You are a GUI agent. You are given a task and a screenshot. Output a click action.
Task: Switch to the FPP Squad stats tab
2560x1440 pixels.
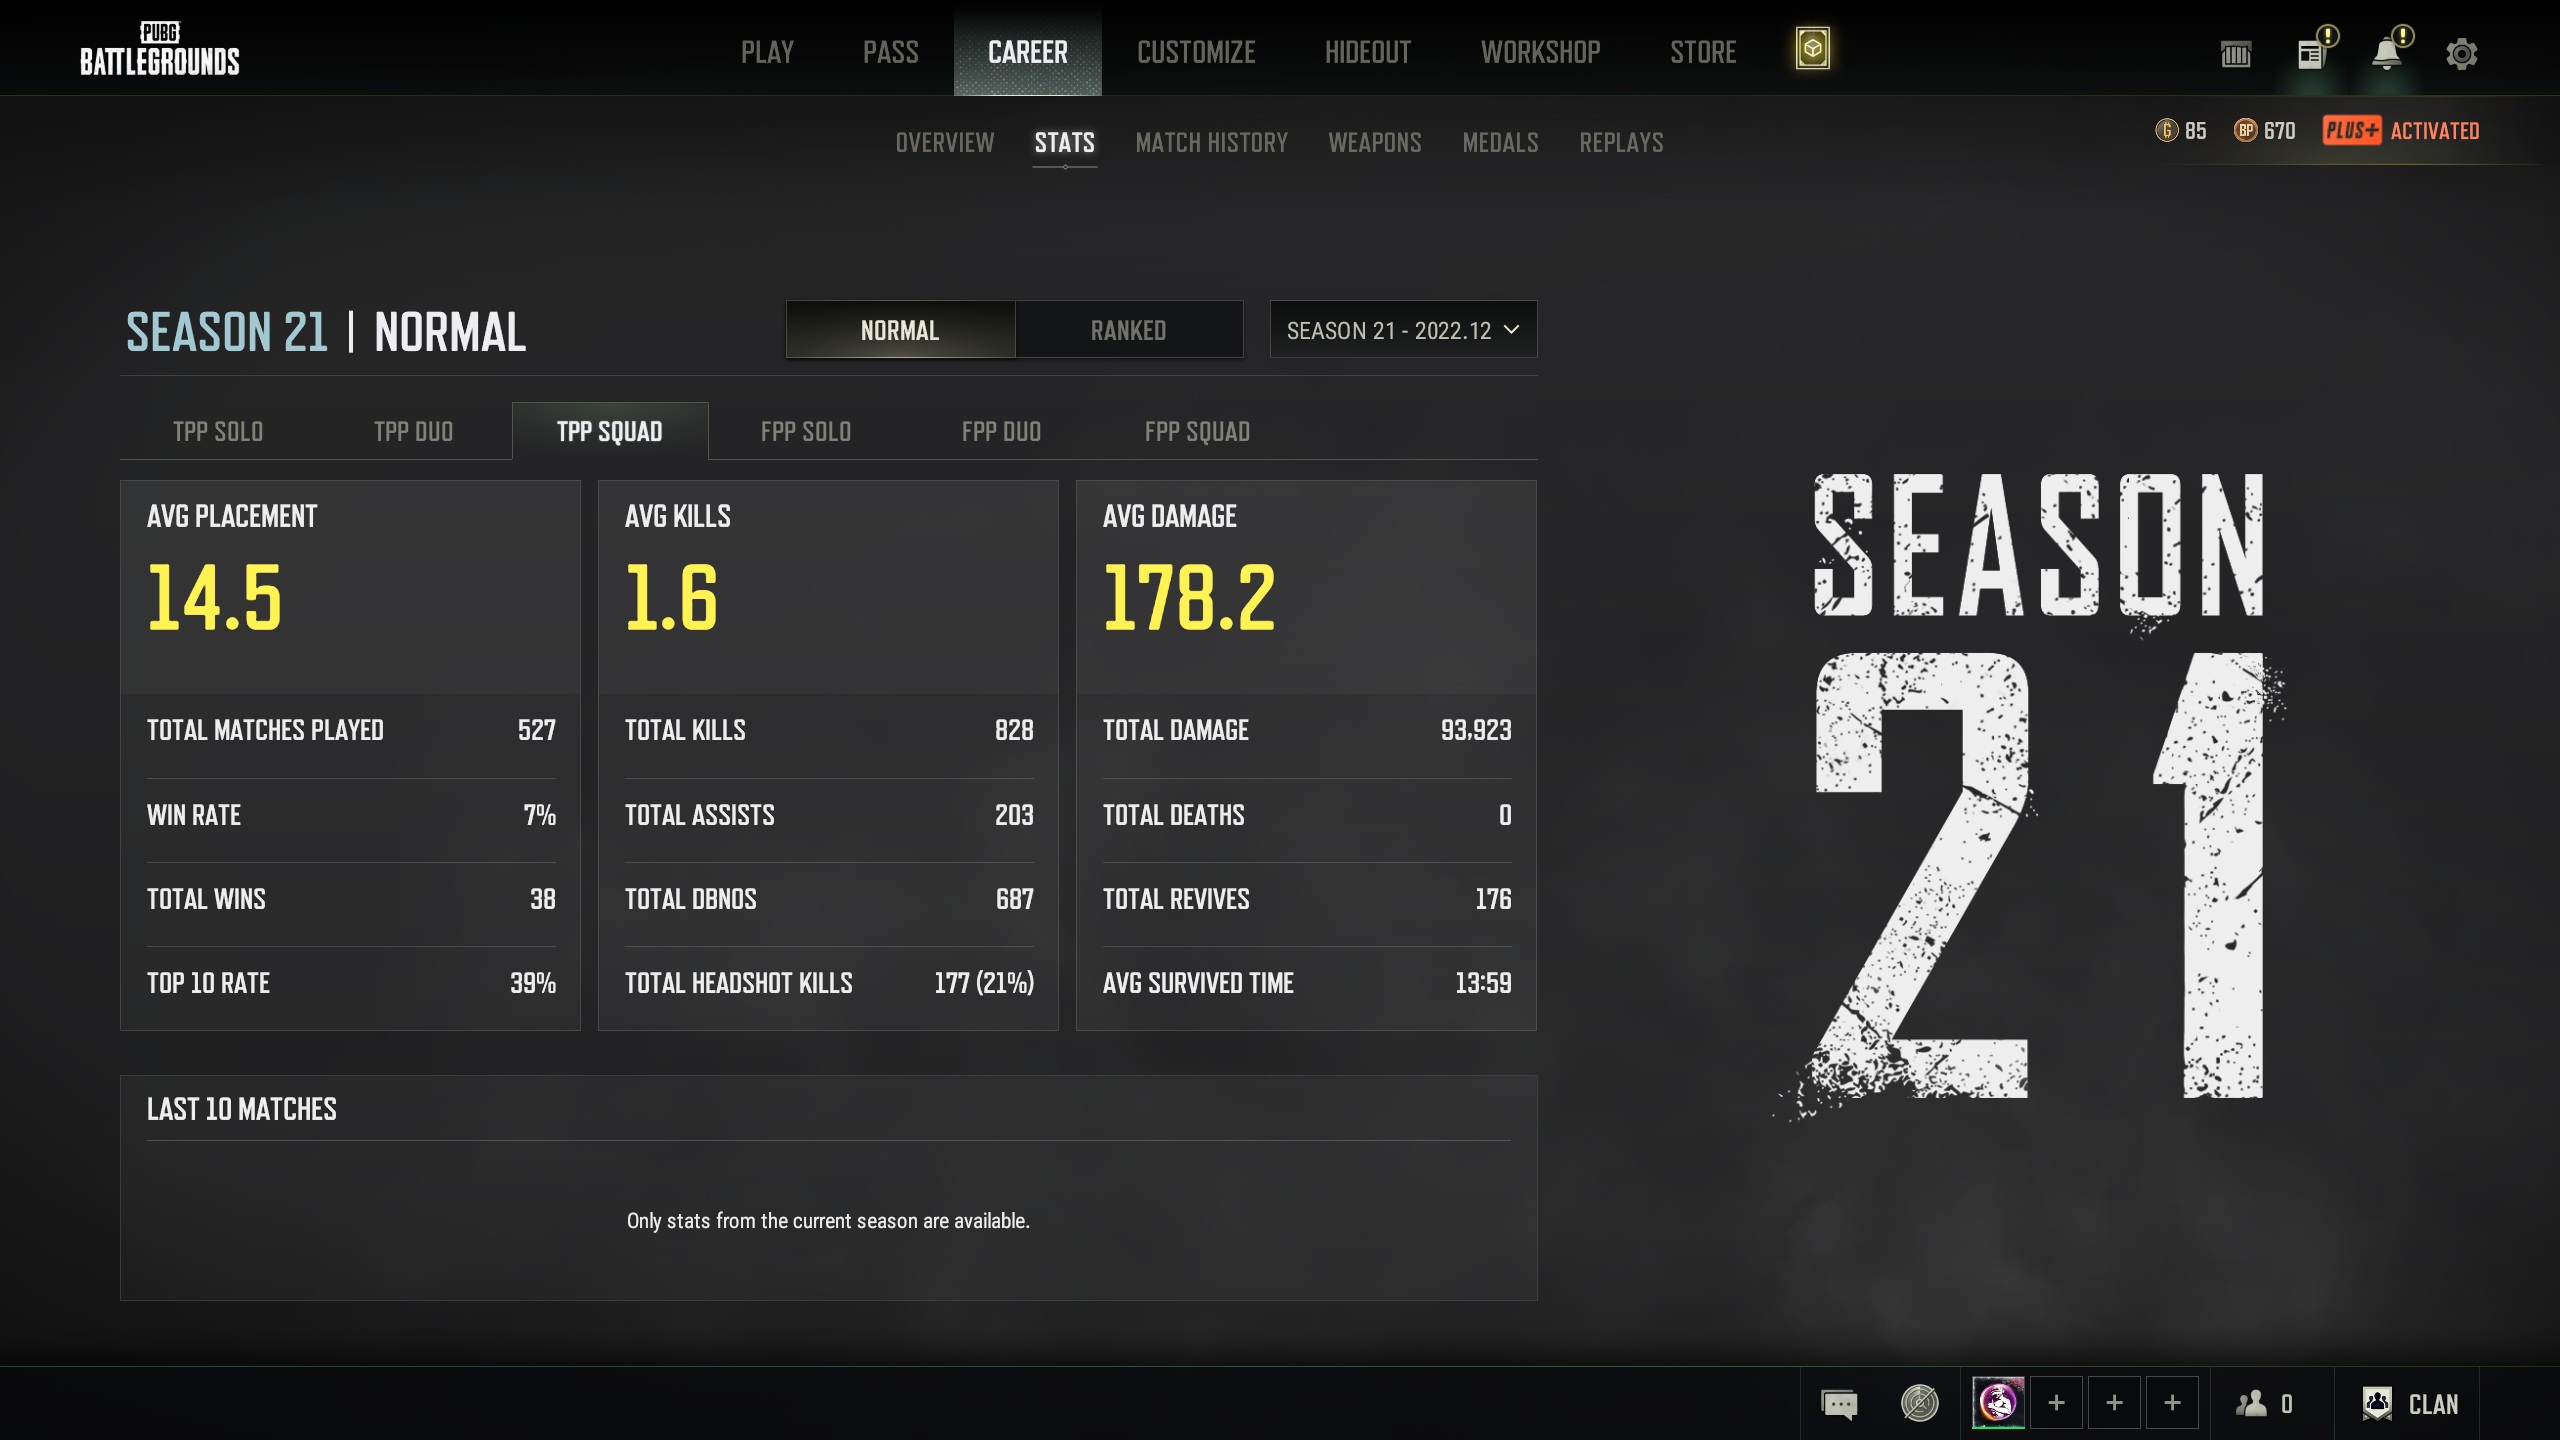coord(1197,432)
